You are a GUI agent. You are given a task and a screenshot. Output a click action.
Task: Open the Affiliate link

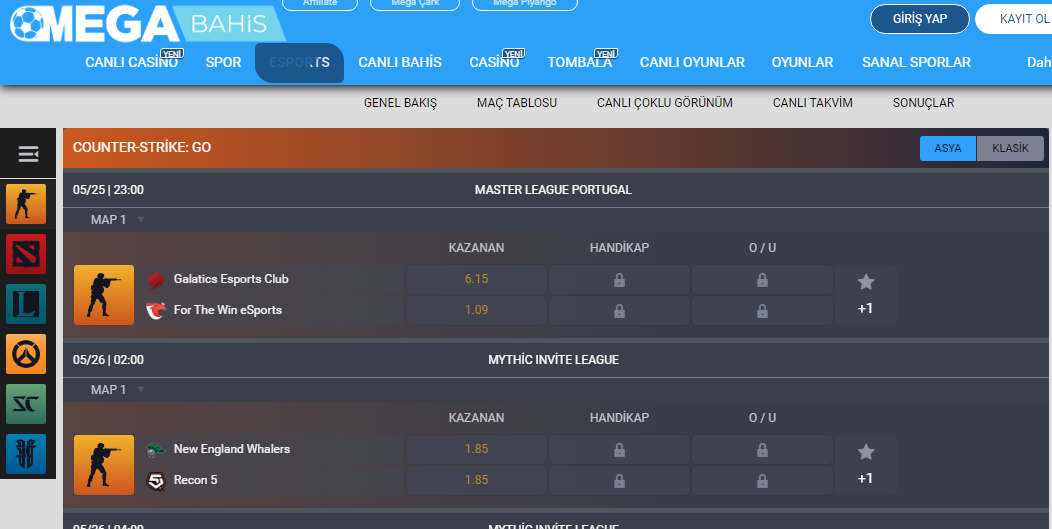pos(320,4)
